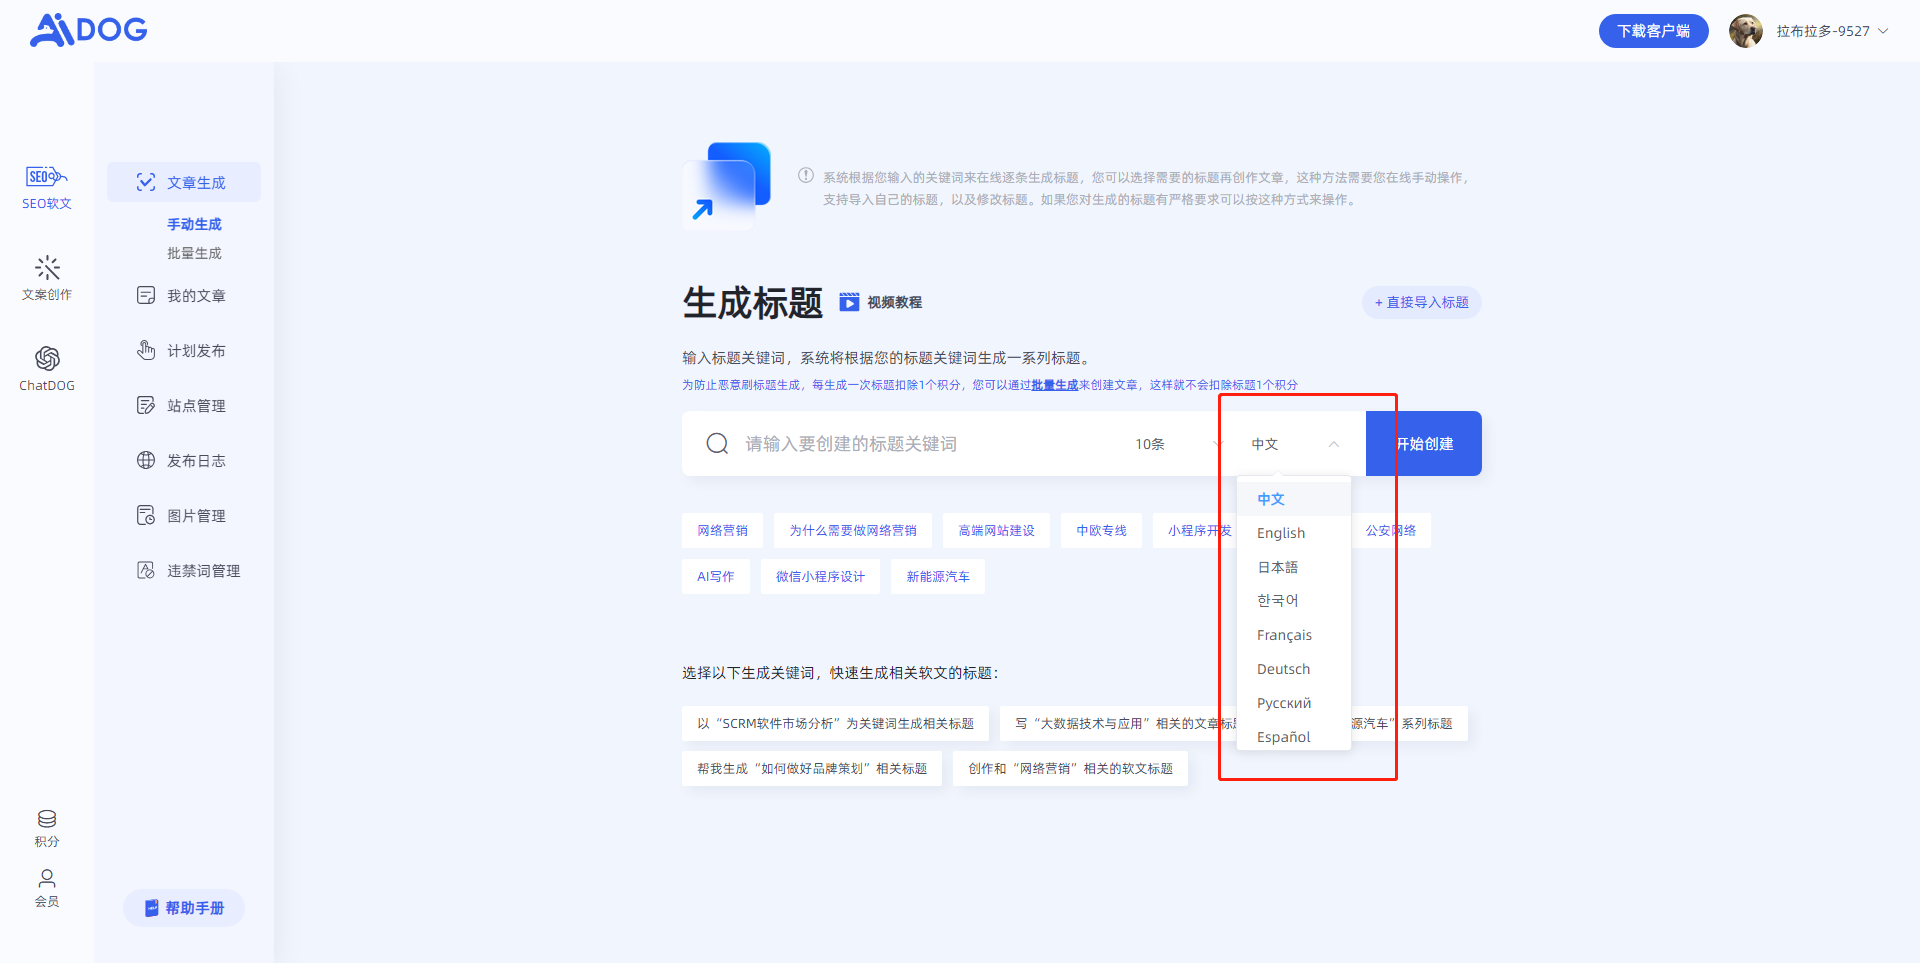Screen dimensions: 1920x963
Task: Choose the AI写作 tag
Action: point(716,577)
